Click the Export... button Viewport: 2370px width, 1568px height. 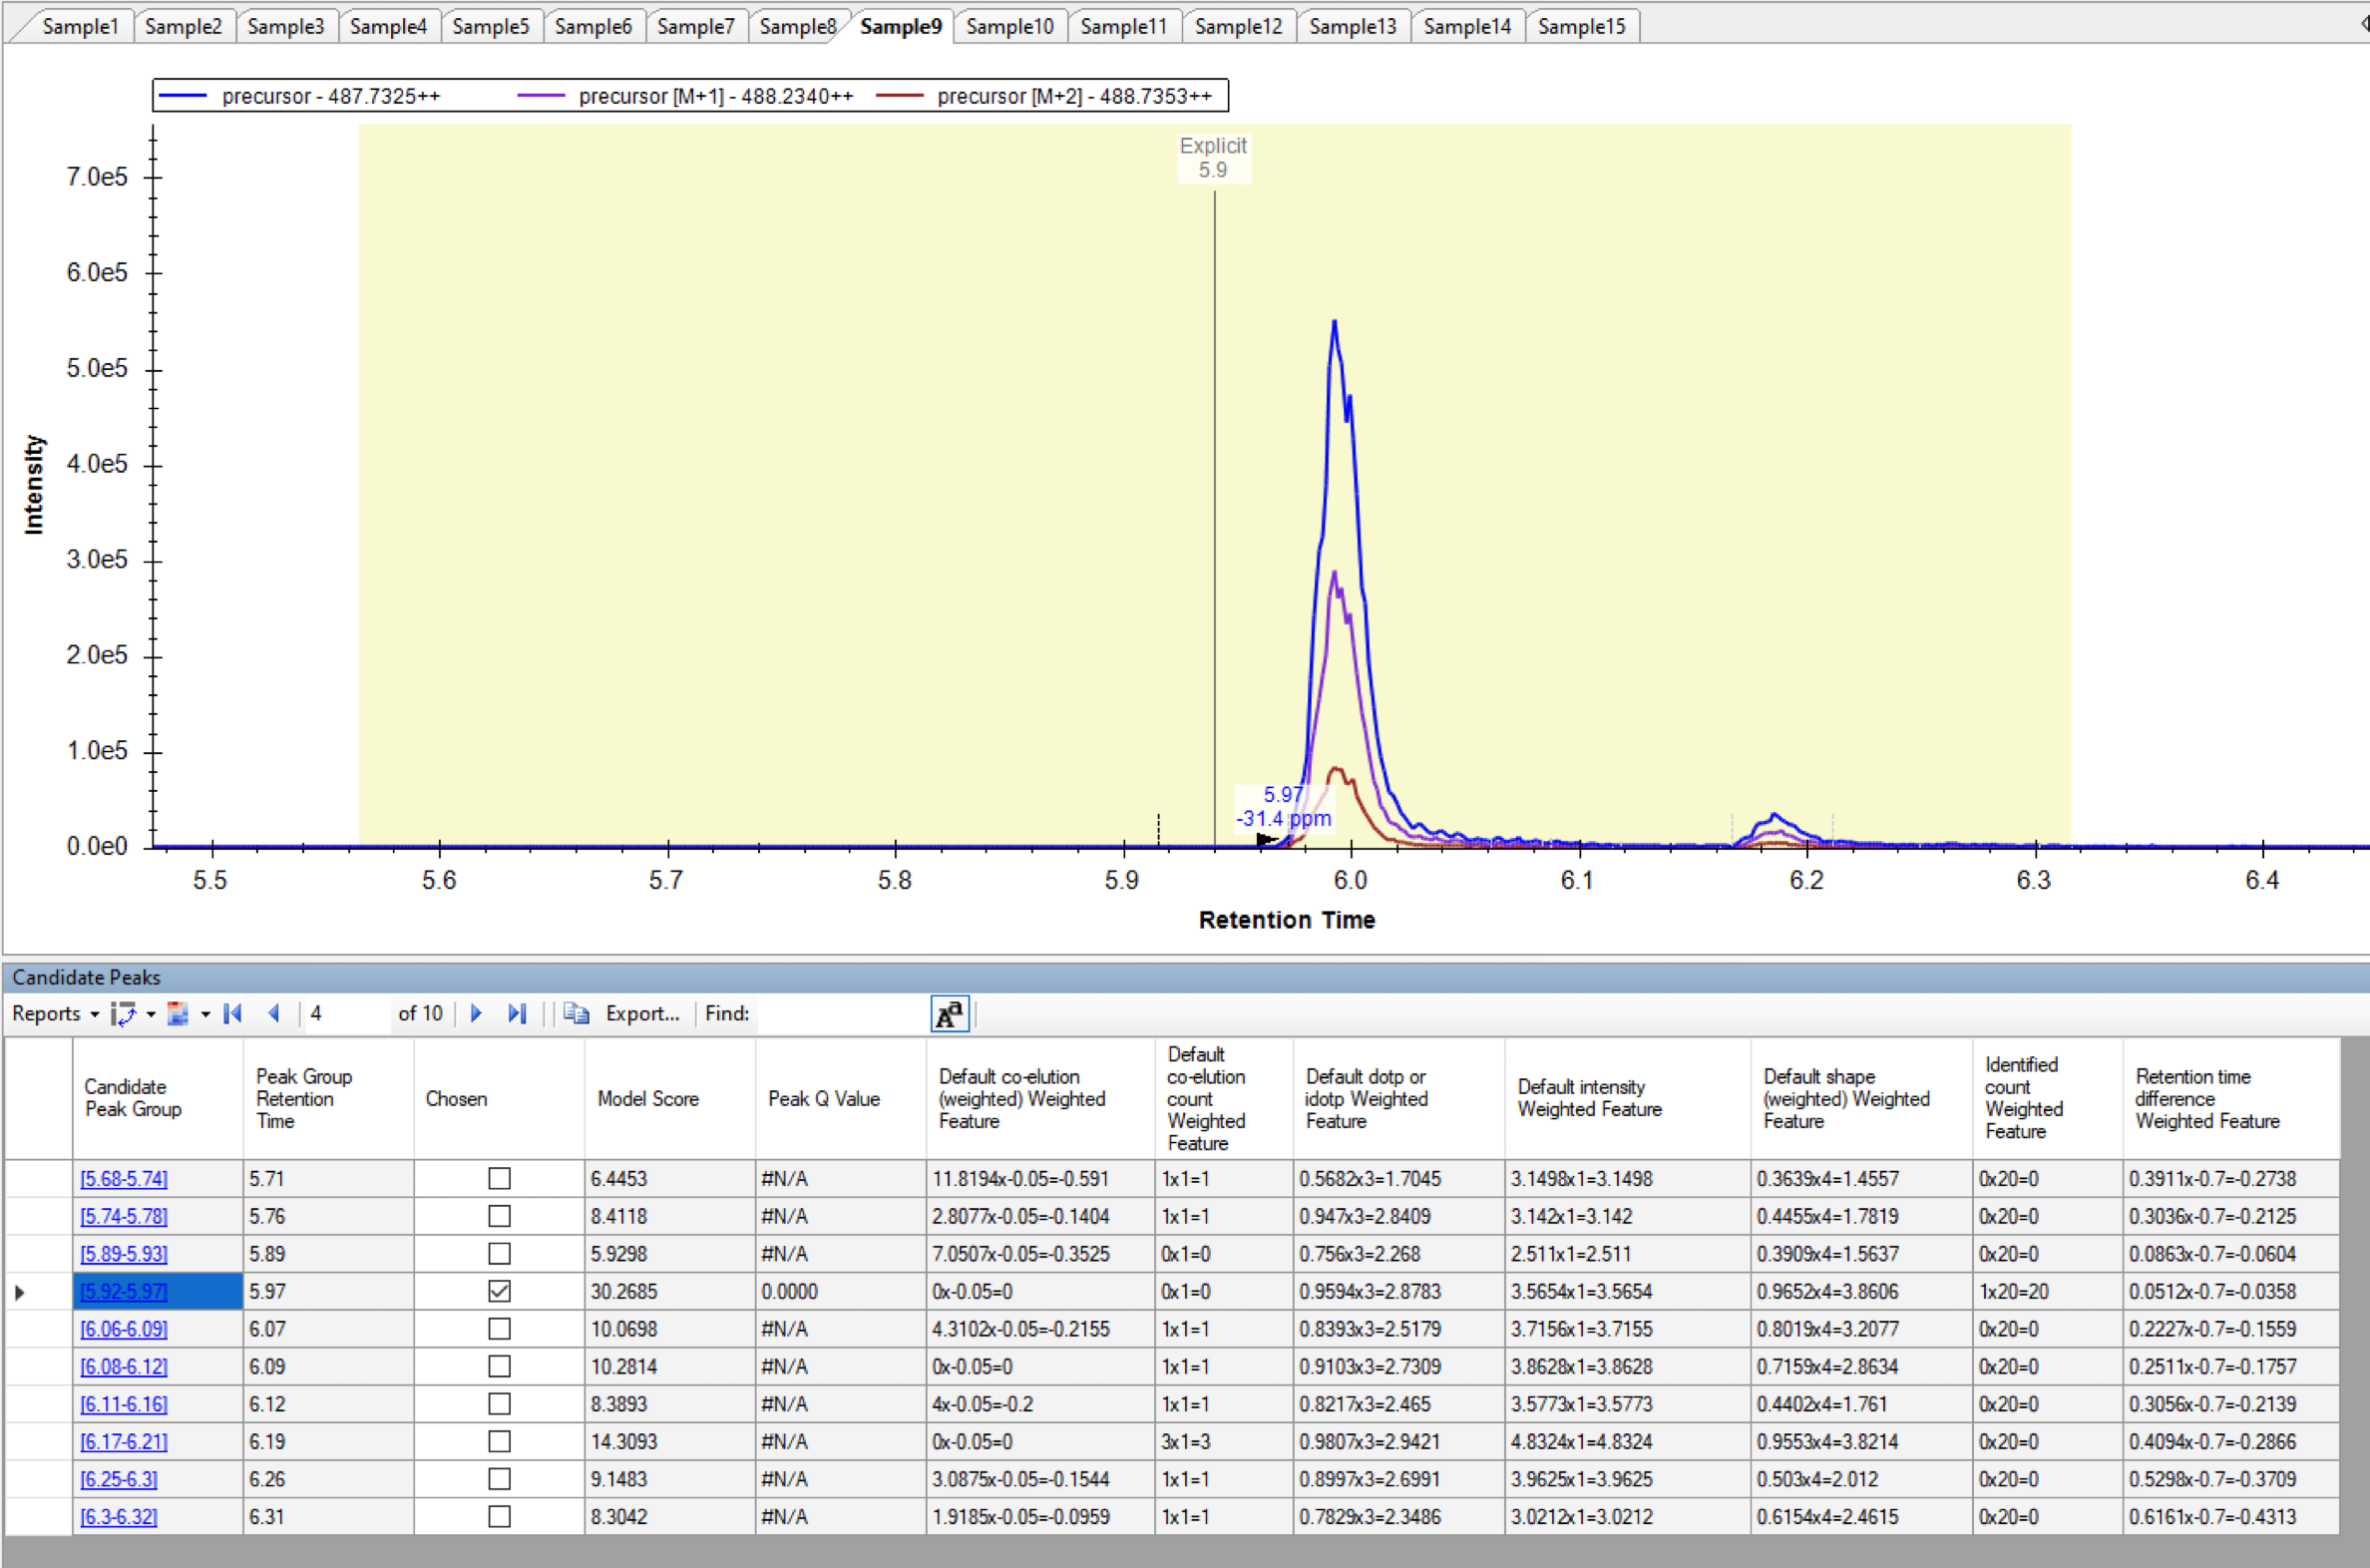pyautogui.click(x=642, y=1014)
